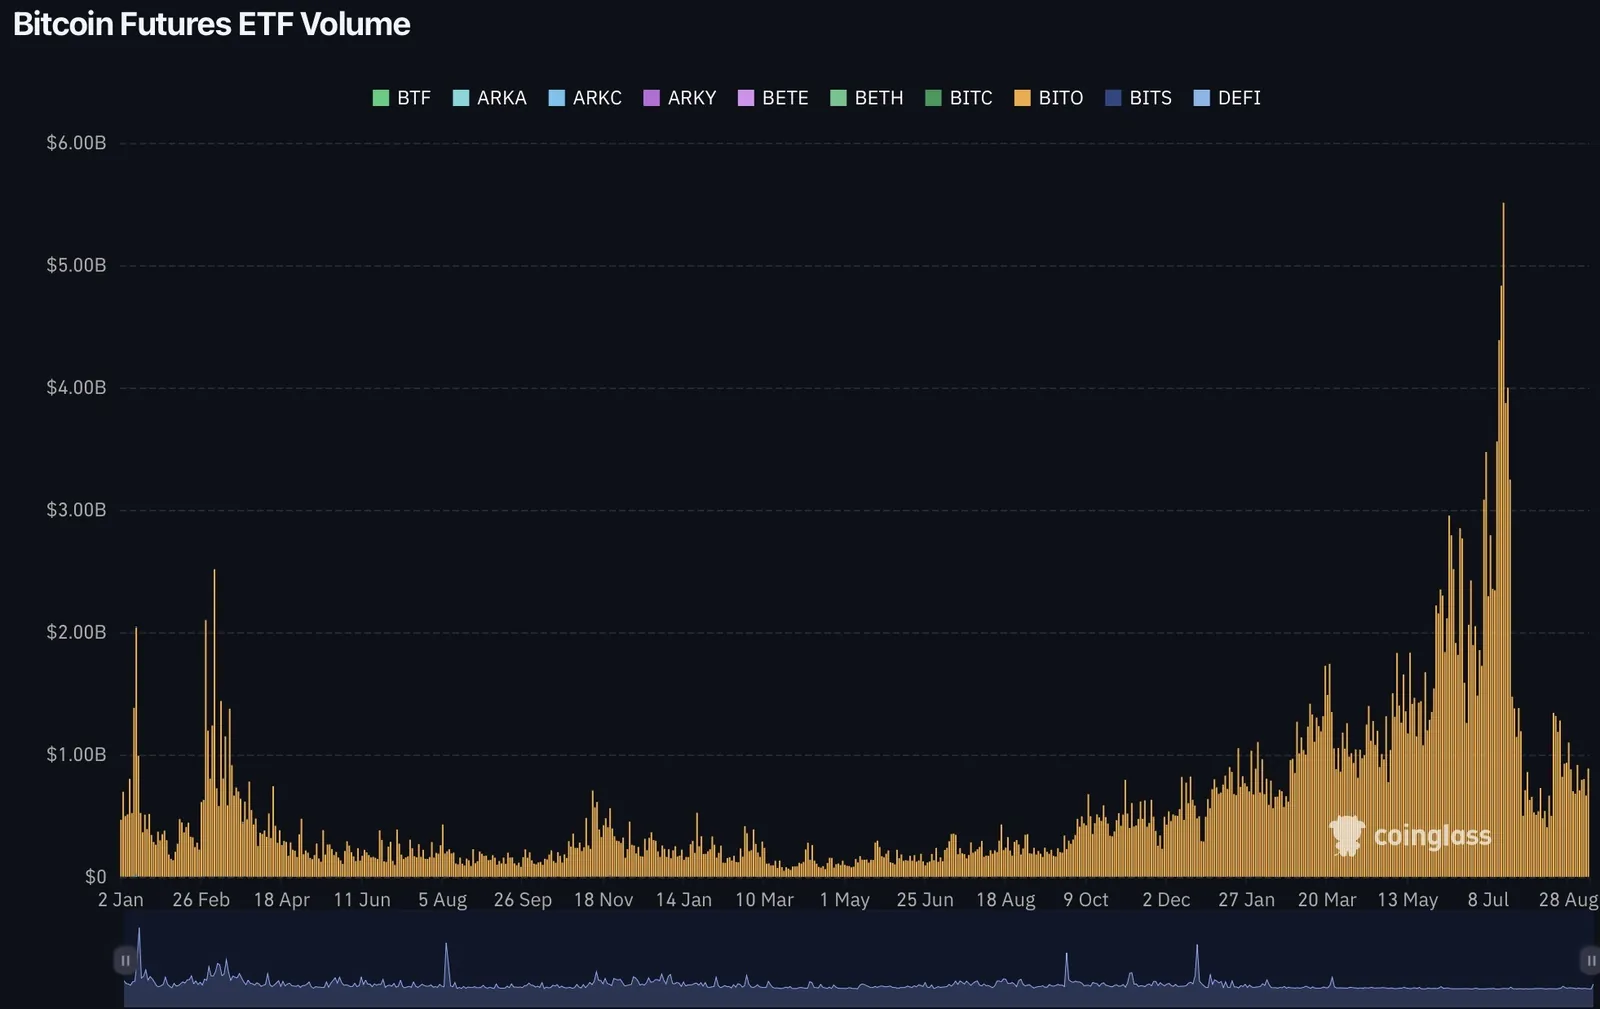
Task: Click the Bitcoin Futures ETF Volume title
Action: [211, 24]
